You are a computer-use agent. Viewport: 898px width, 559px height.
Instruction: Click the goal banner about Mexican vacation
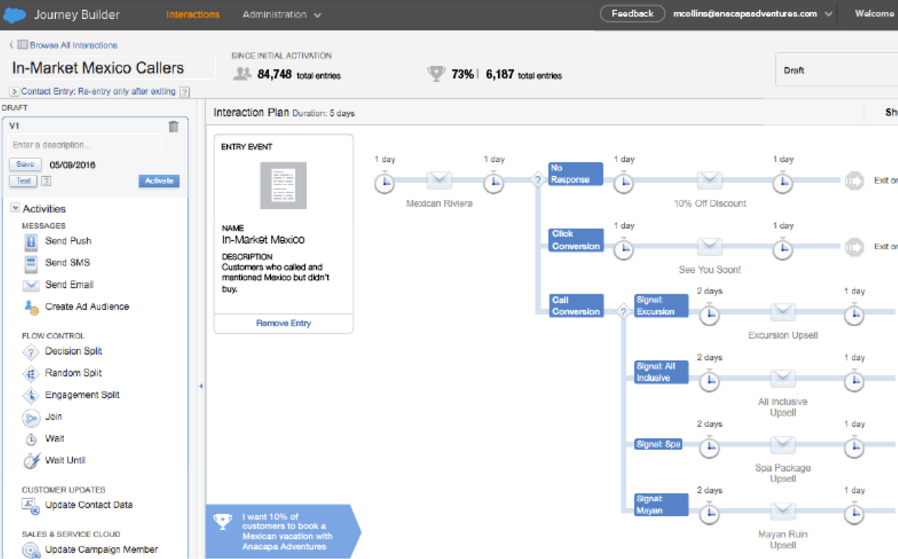[283, 532]
